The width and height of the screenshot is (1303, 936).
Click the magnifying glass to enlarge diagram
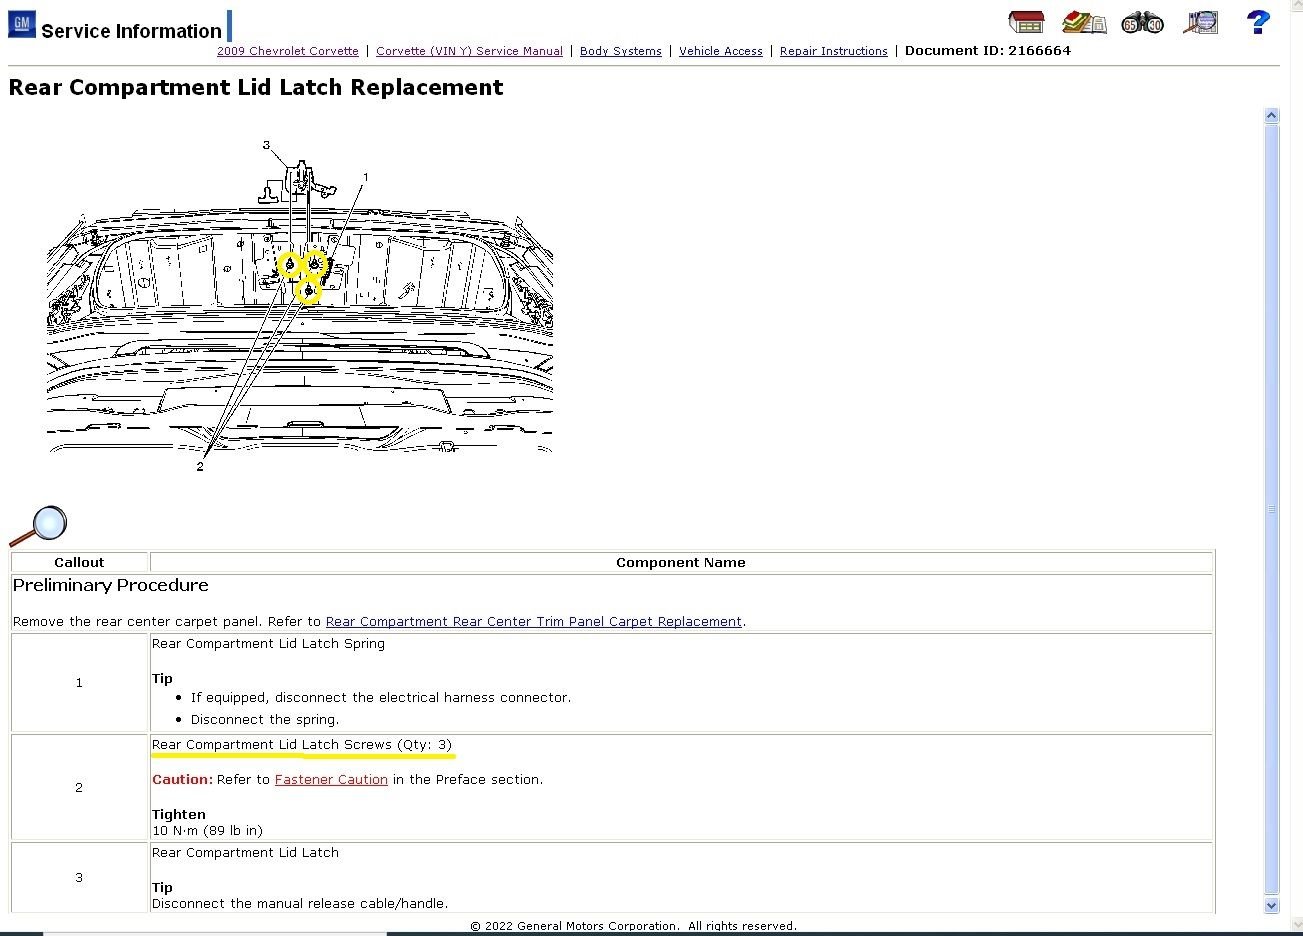(x=38, y=526)
